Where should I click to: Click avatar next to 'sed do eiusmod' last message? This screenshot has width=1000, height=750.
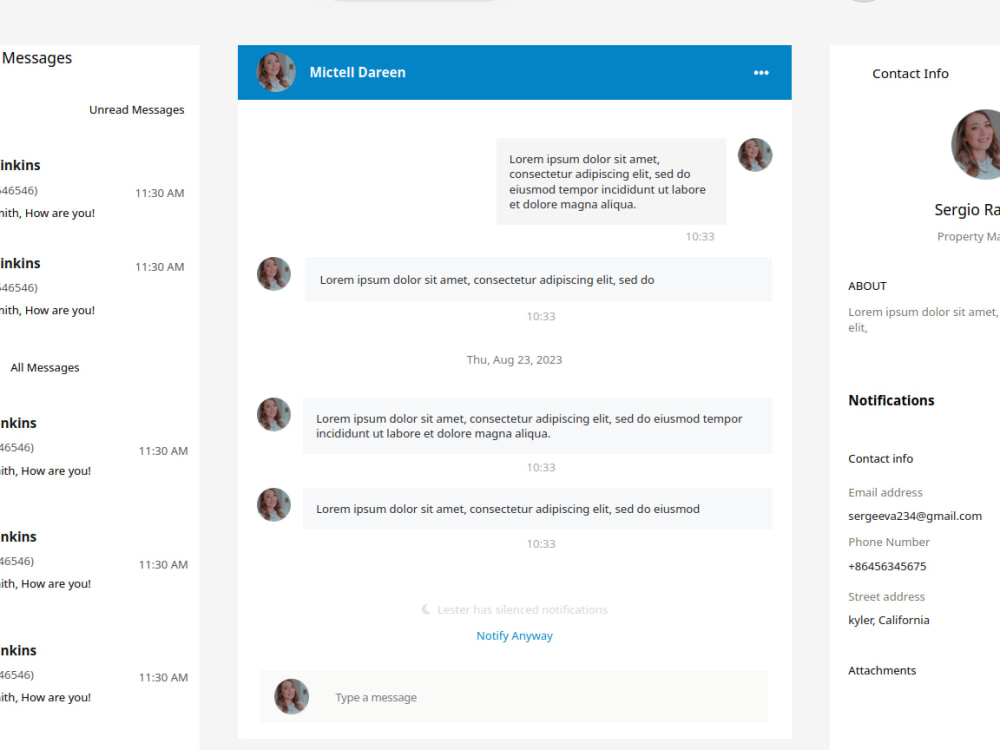click(274, 505)
